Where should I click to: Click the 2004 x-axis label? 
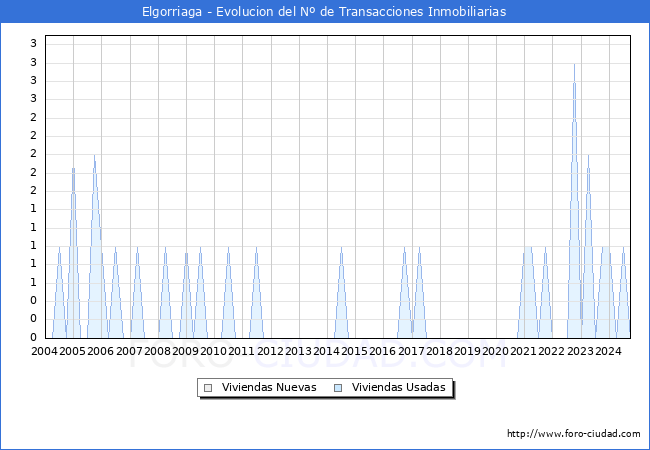tap(45, 351)
